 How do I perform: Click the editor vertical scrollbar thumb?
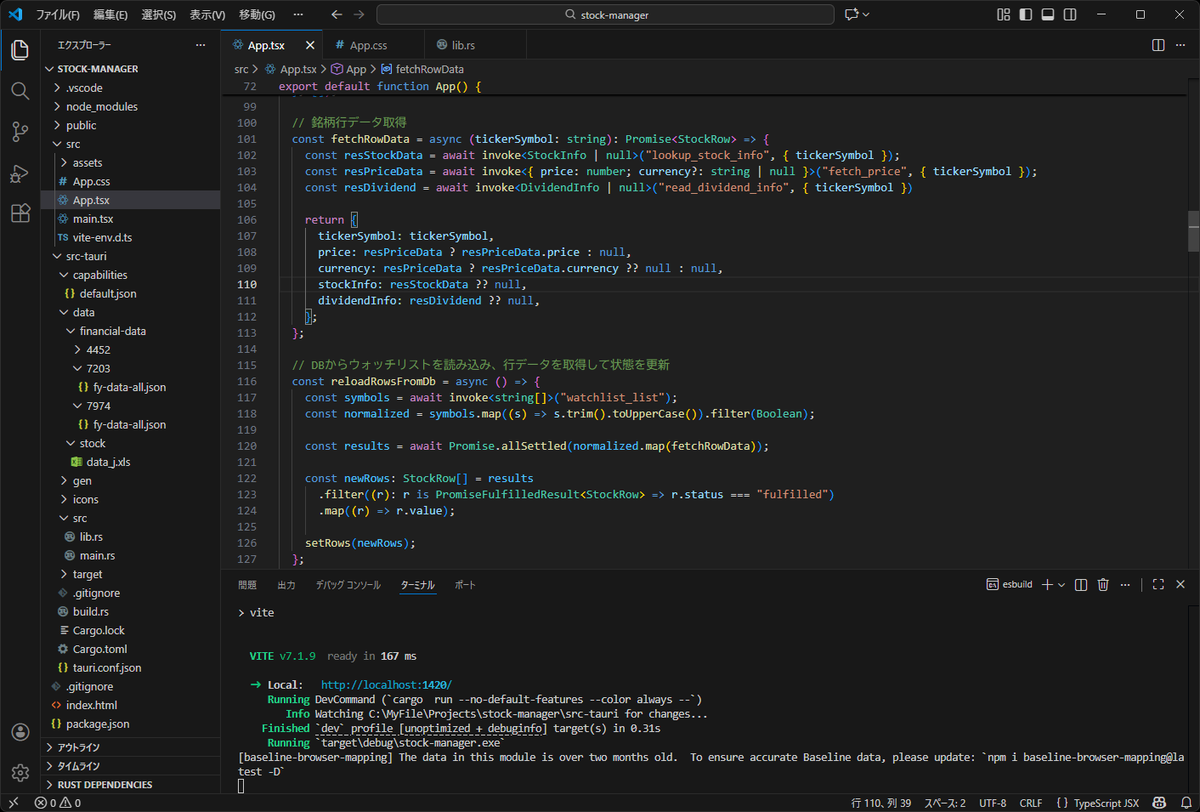point(1193,231)
